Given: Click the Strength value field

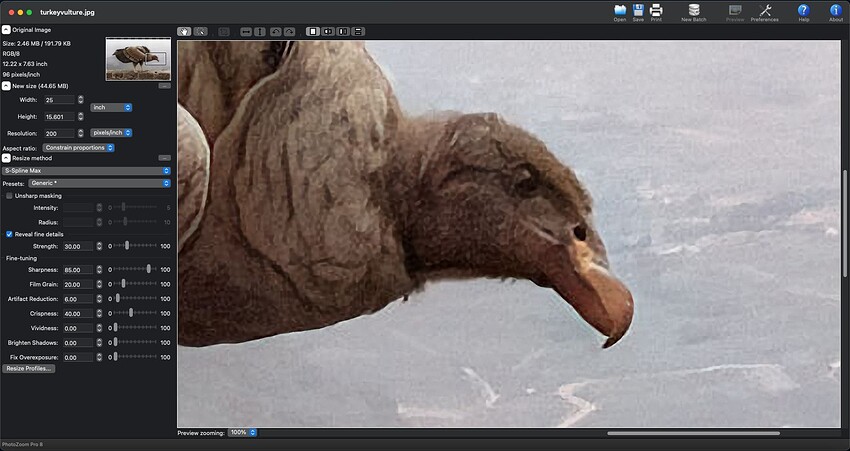Looking at the screenshot, I should coord(78,246).
